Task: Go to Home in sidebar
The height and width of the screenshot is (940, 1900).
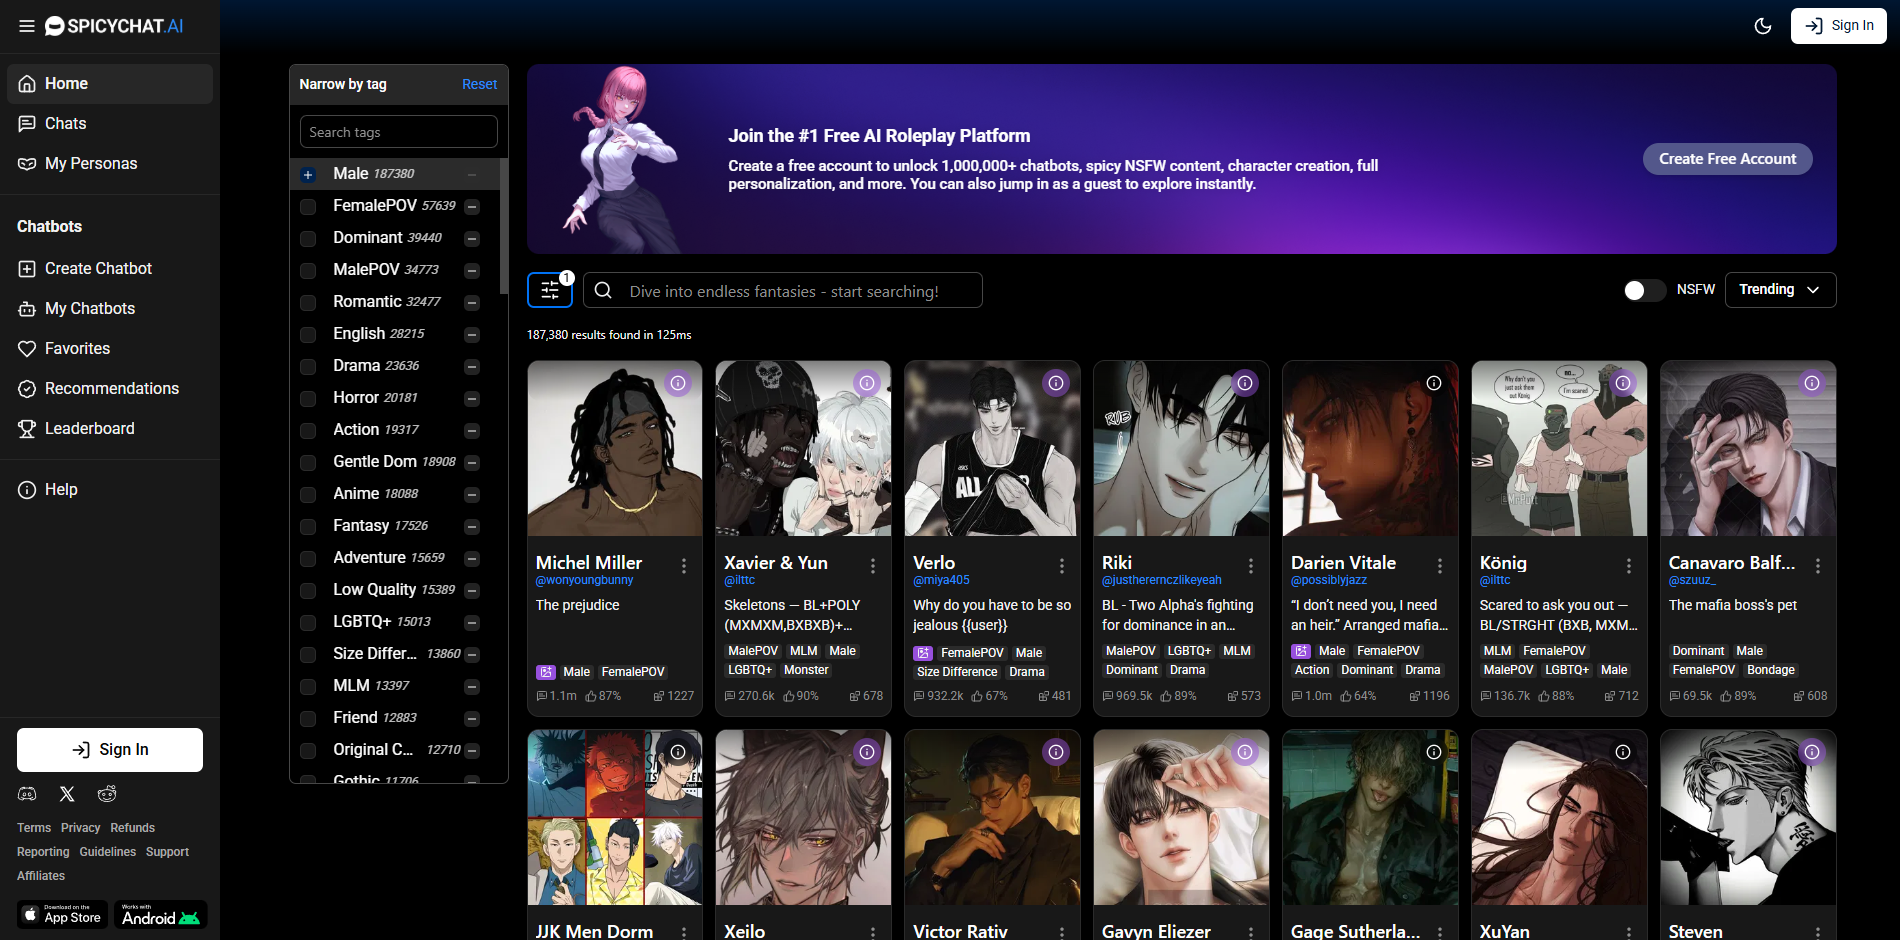Action: click(x=110, y=84)
